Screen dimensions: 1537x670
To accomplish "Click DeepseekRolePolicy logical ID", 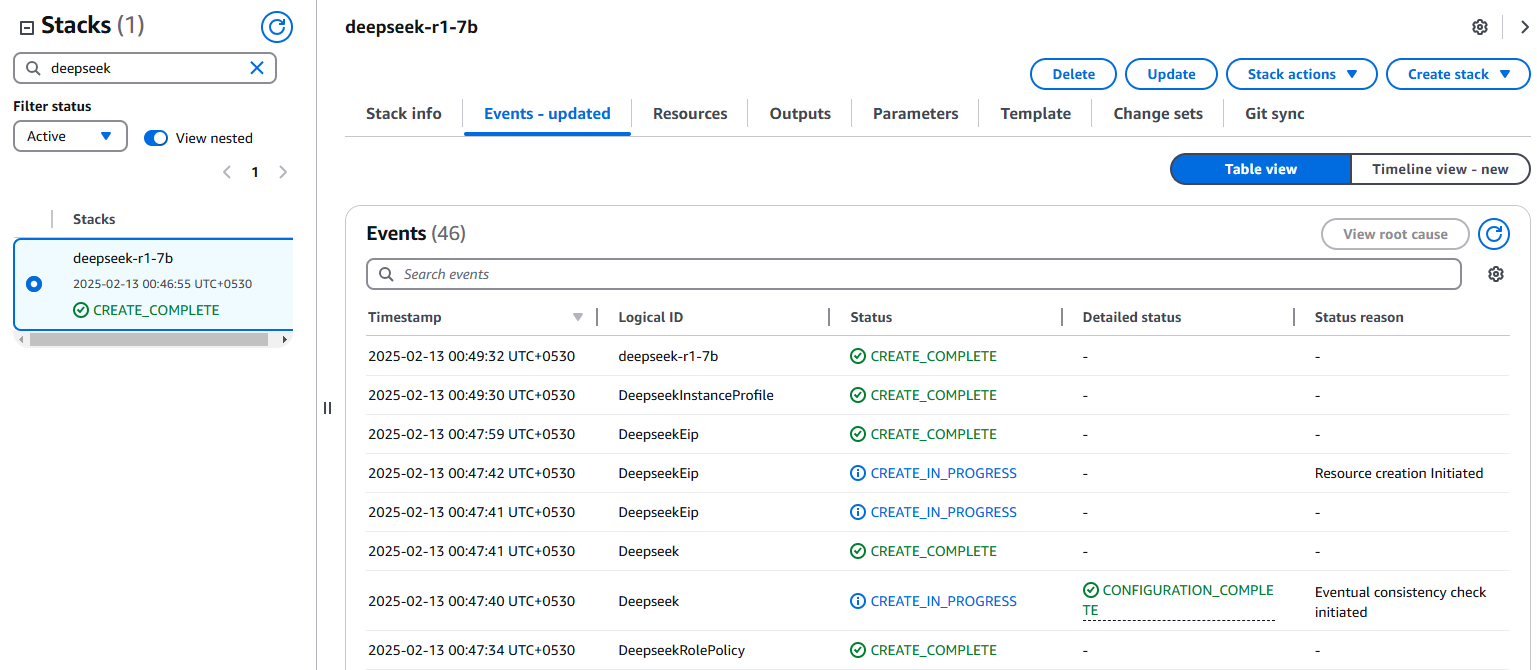I will click(x=682, y=650).
